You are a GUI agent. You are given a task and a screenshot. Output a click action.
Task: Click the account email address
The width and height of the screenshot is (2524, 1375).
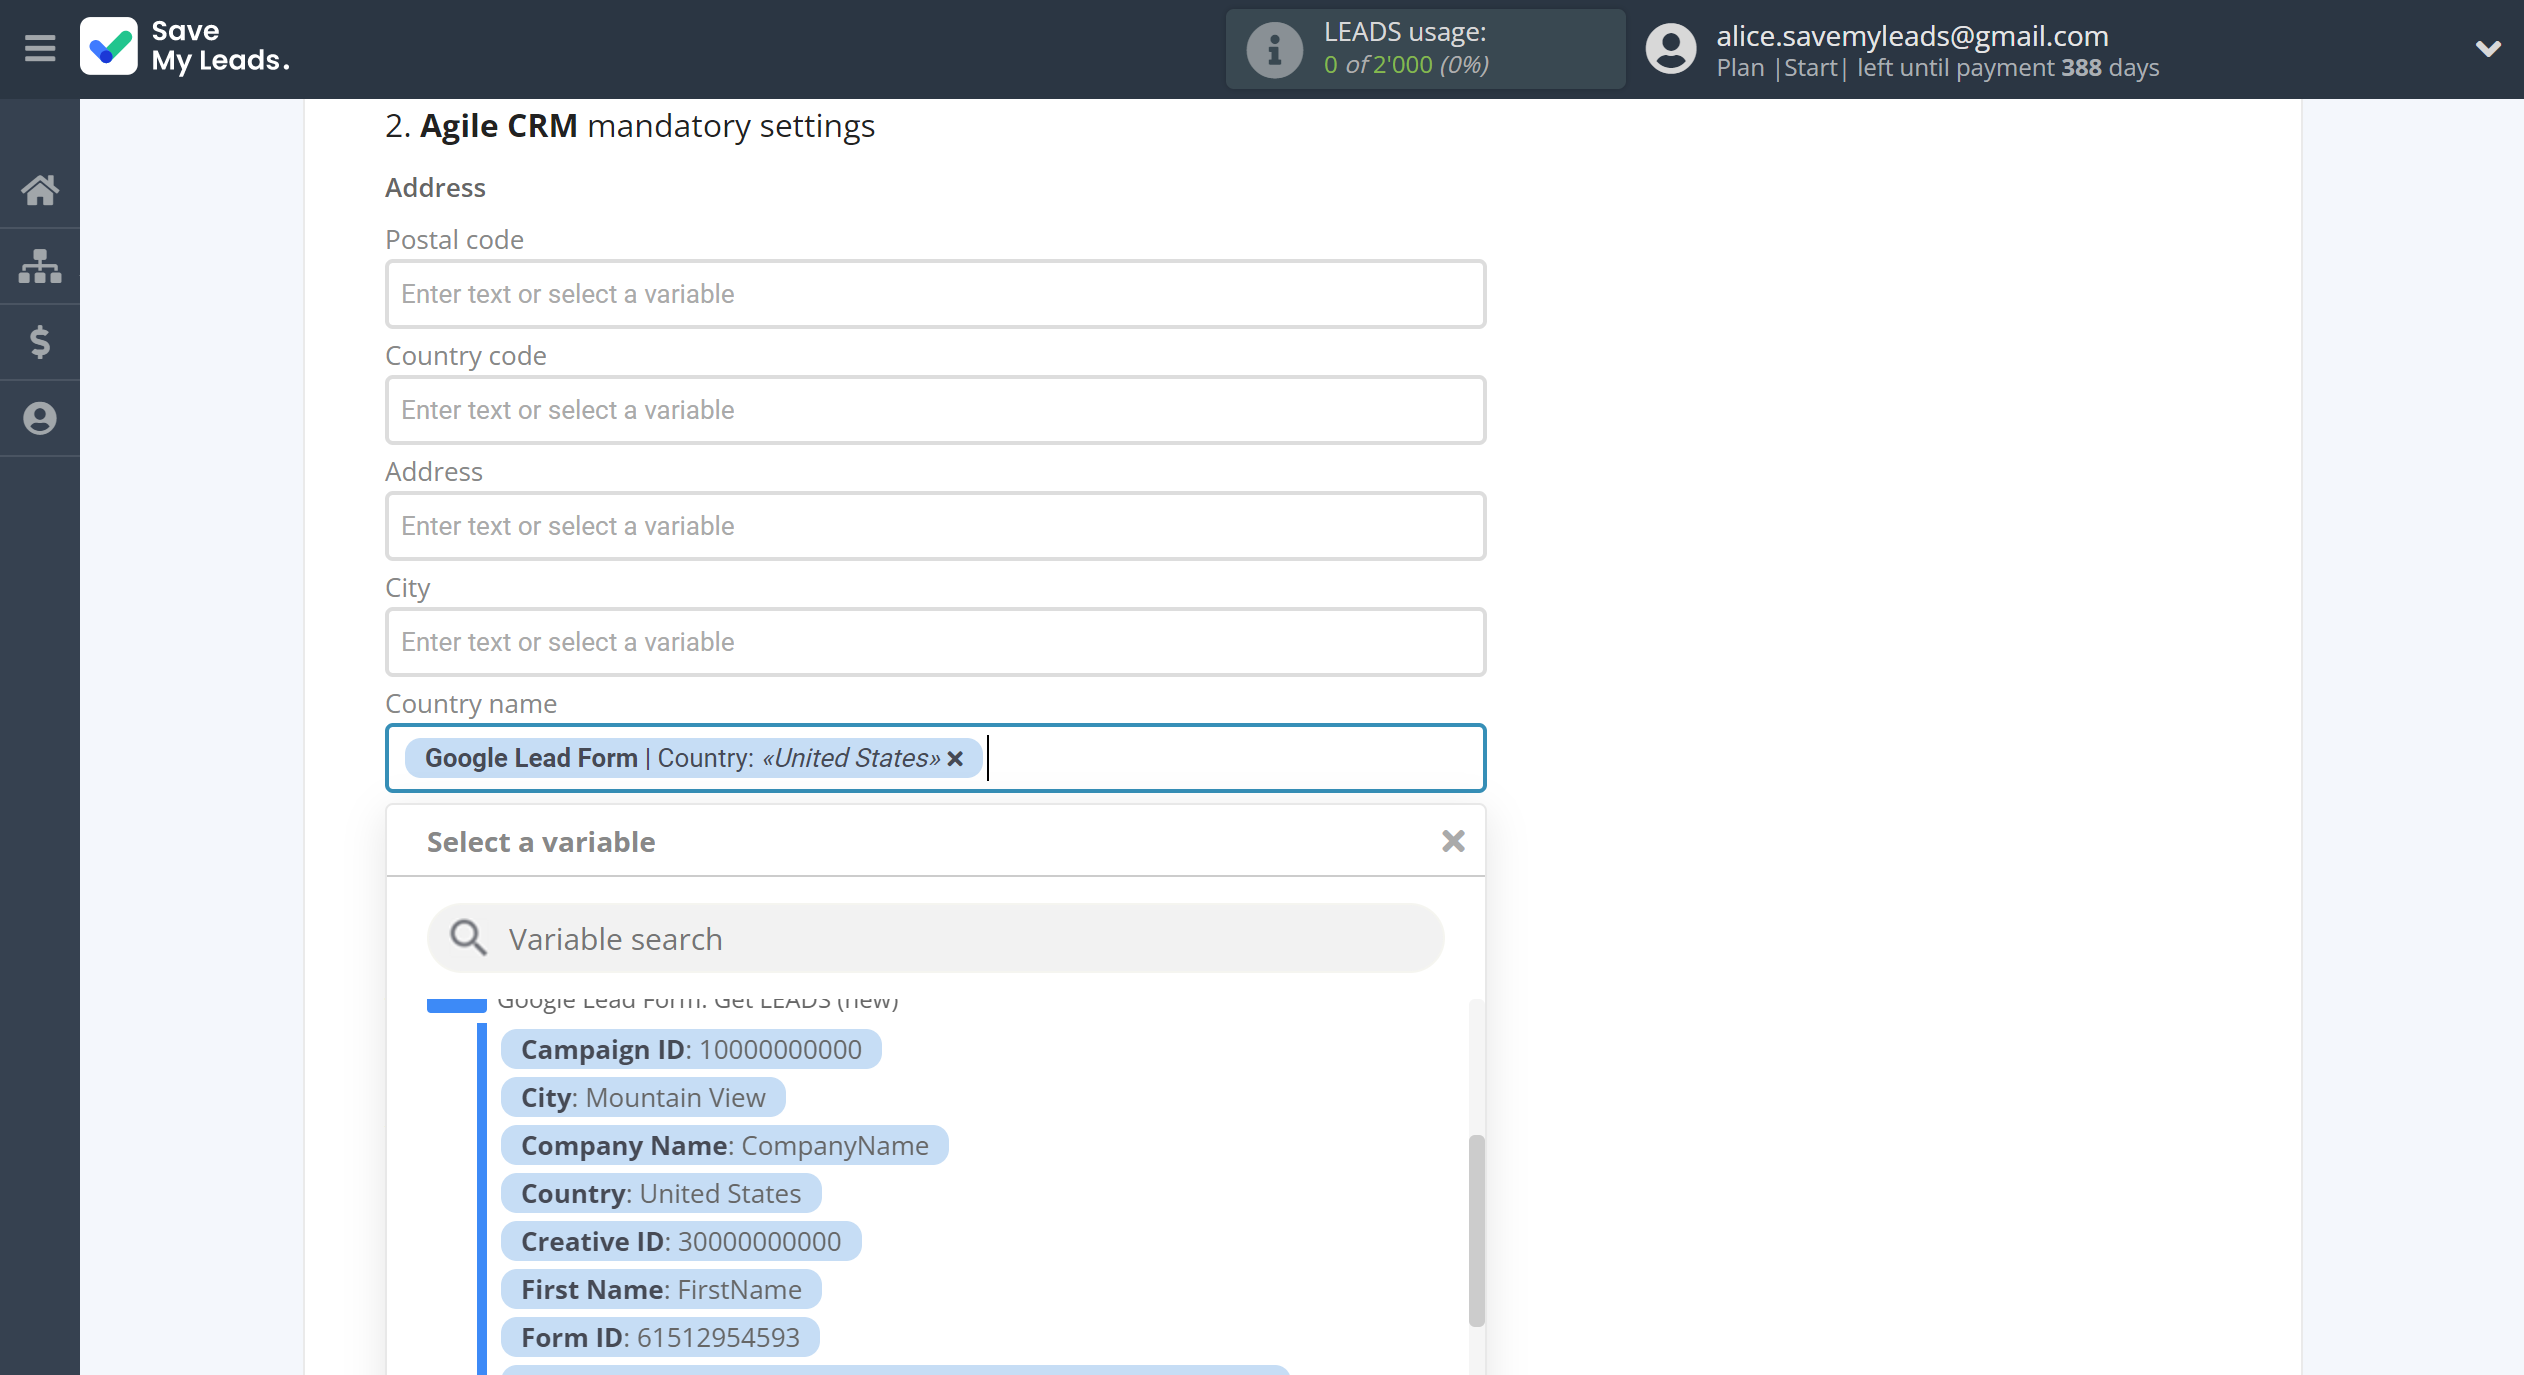pos(1912,36)
